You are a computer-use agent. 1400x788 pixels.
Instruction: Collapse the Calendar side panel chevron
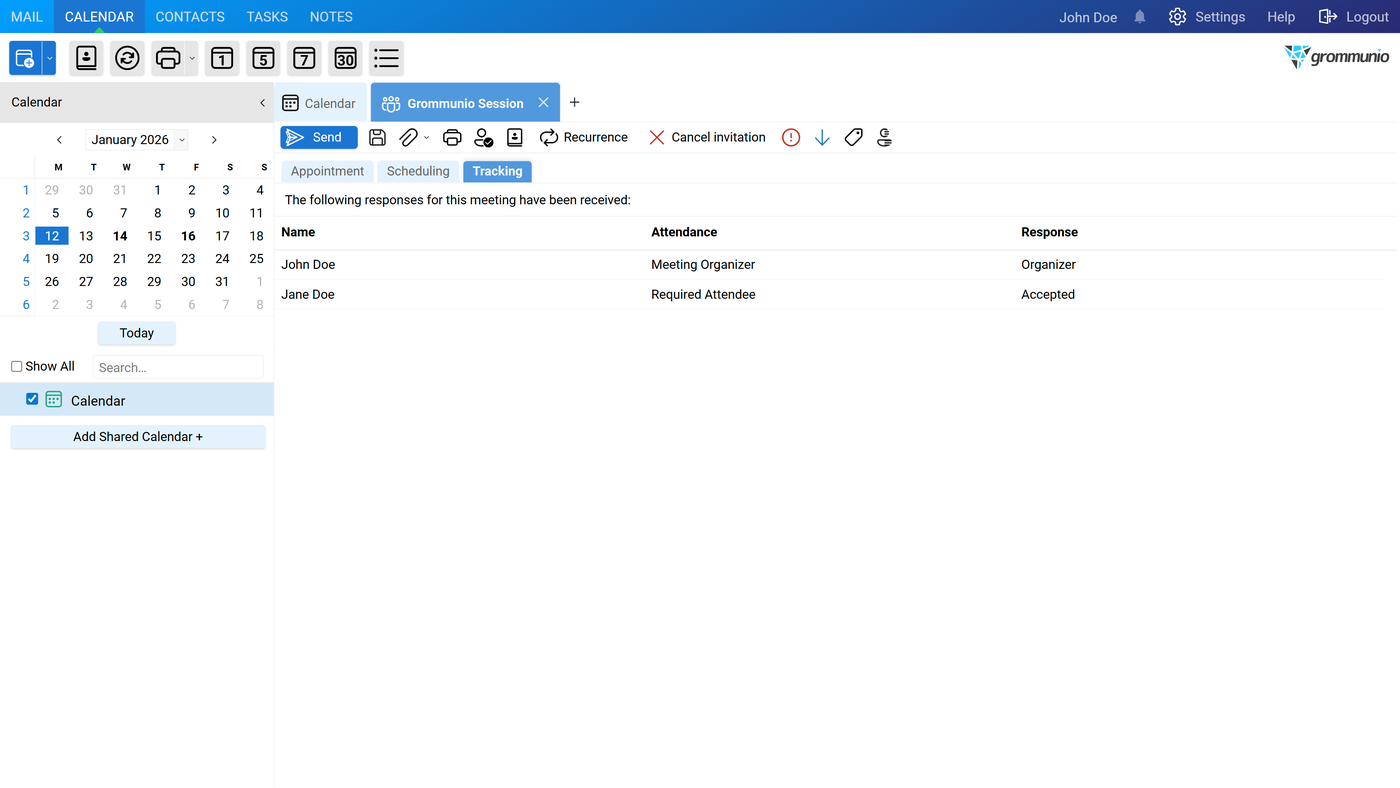[262, 103]
